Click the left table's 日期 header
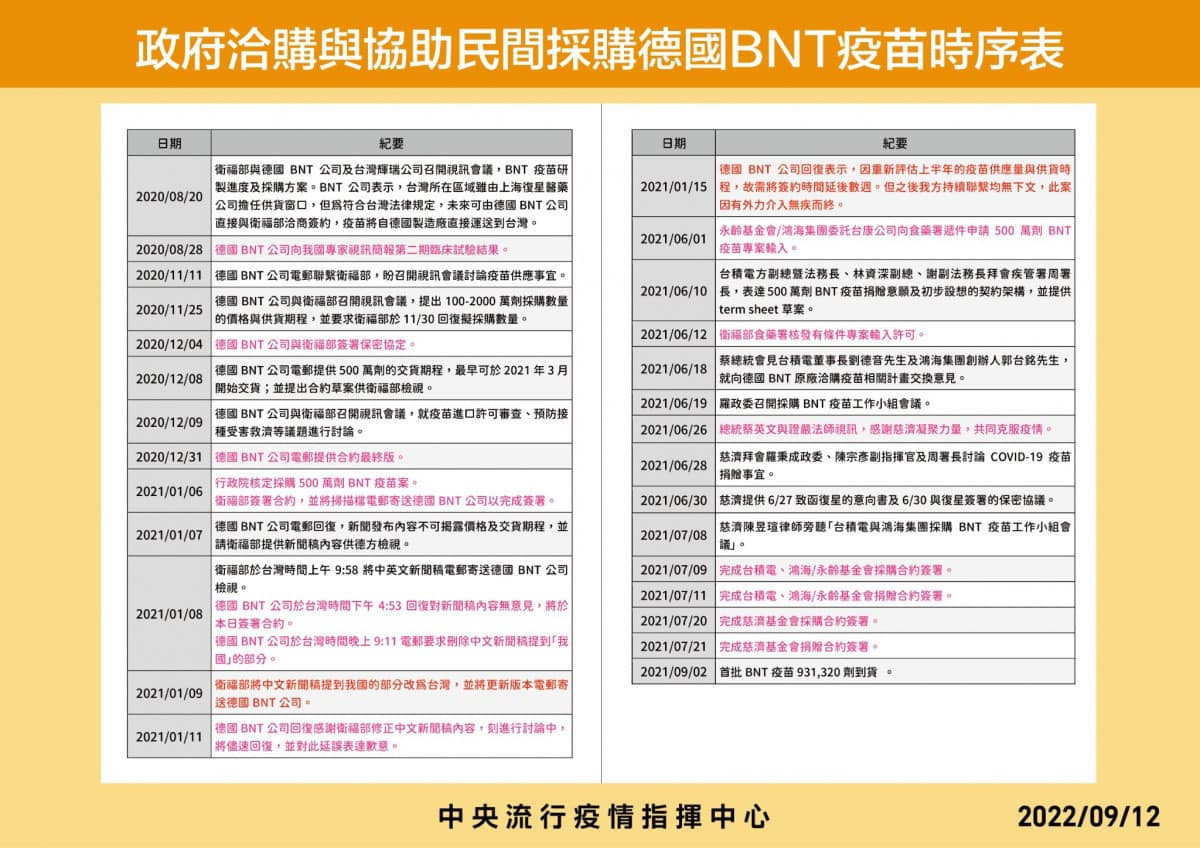1200x848 pixels. pyautogui.click(x=169, y=143)
